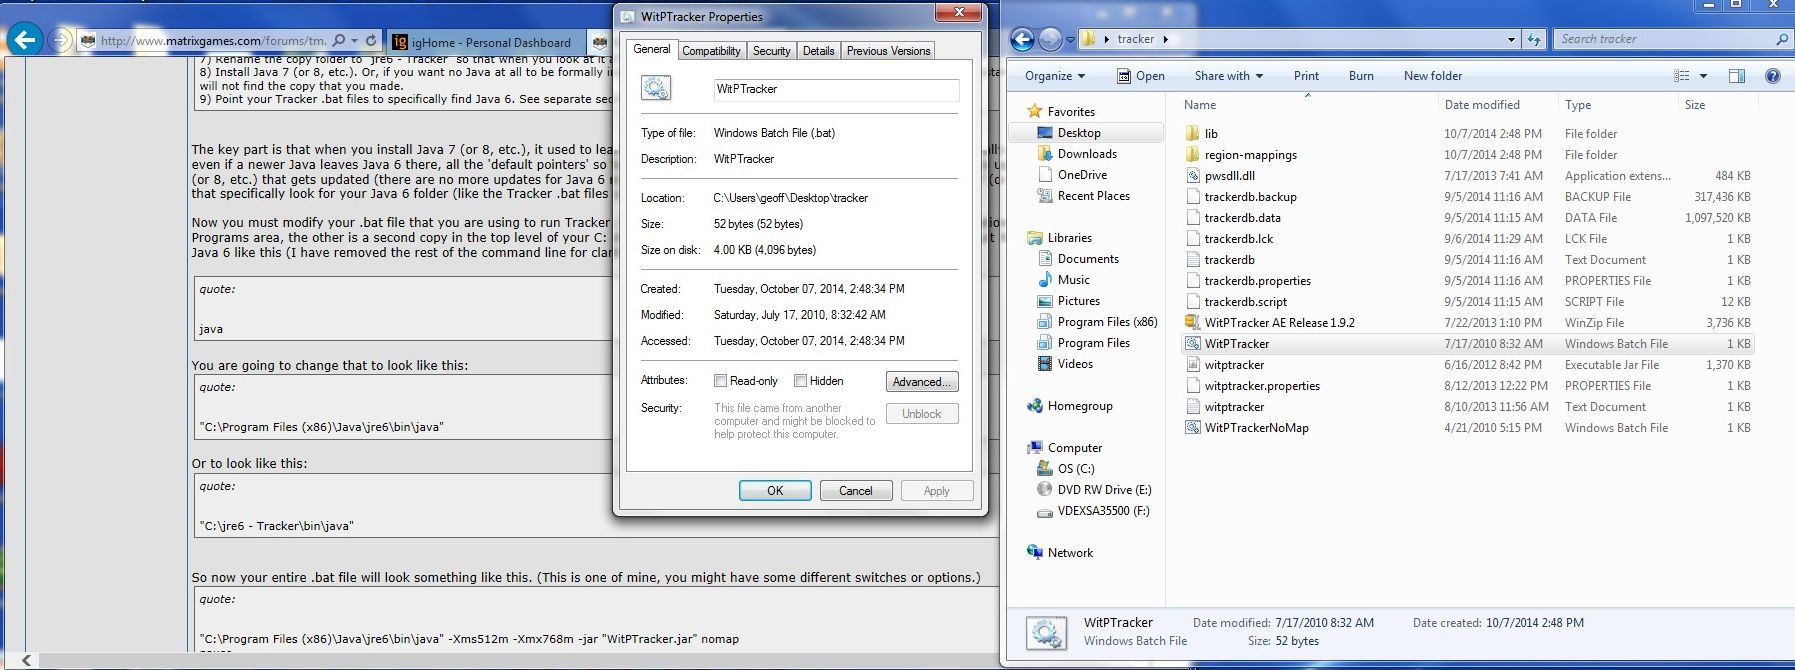Open Homegroup in navigation pane
1795x670 pixels.
pos(1080,406)
